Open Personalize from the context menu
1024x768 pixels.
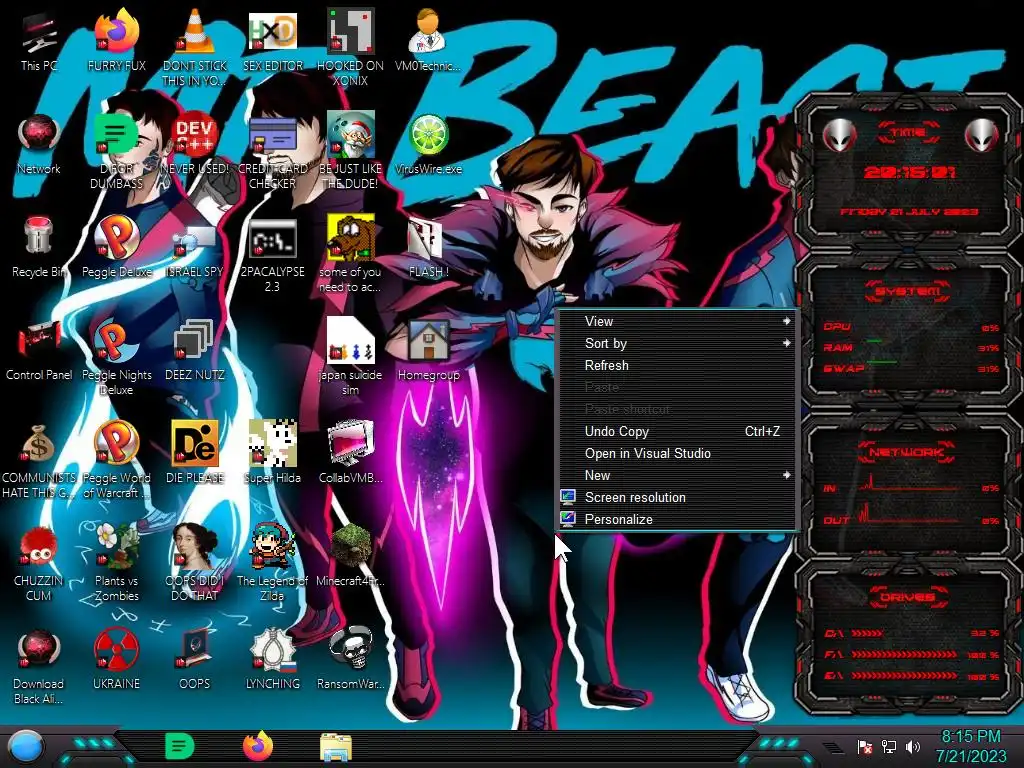click(x=677, y=519)
